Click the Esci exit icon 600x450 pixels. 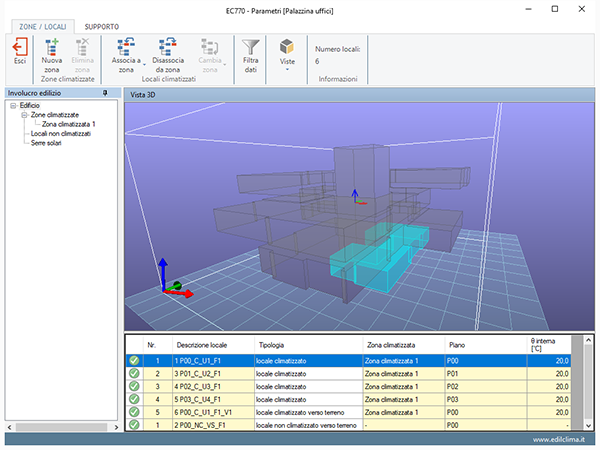pos(20,47)
